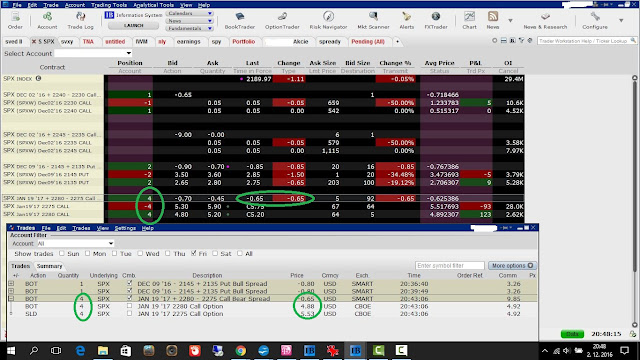Expand the arrow next to Configure
This screenshot has width=640, height=360.
pos(621,20)
